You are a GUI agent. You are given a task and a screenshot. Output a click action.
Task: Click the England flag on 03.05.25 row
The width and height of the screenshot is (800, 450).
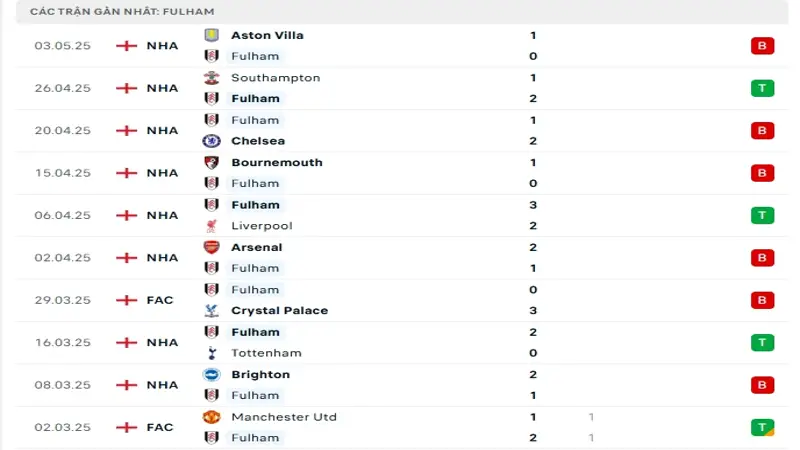coord(126,46)
